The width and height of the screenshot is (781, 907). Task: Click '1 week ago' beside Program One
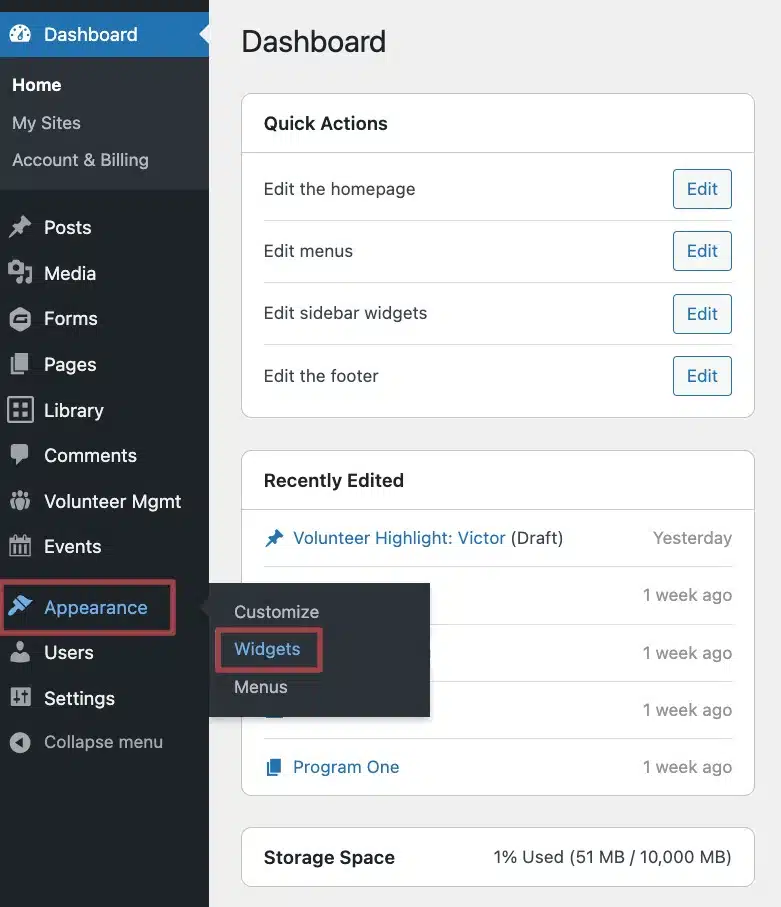(x=687, y=767)
